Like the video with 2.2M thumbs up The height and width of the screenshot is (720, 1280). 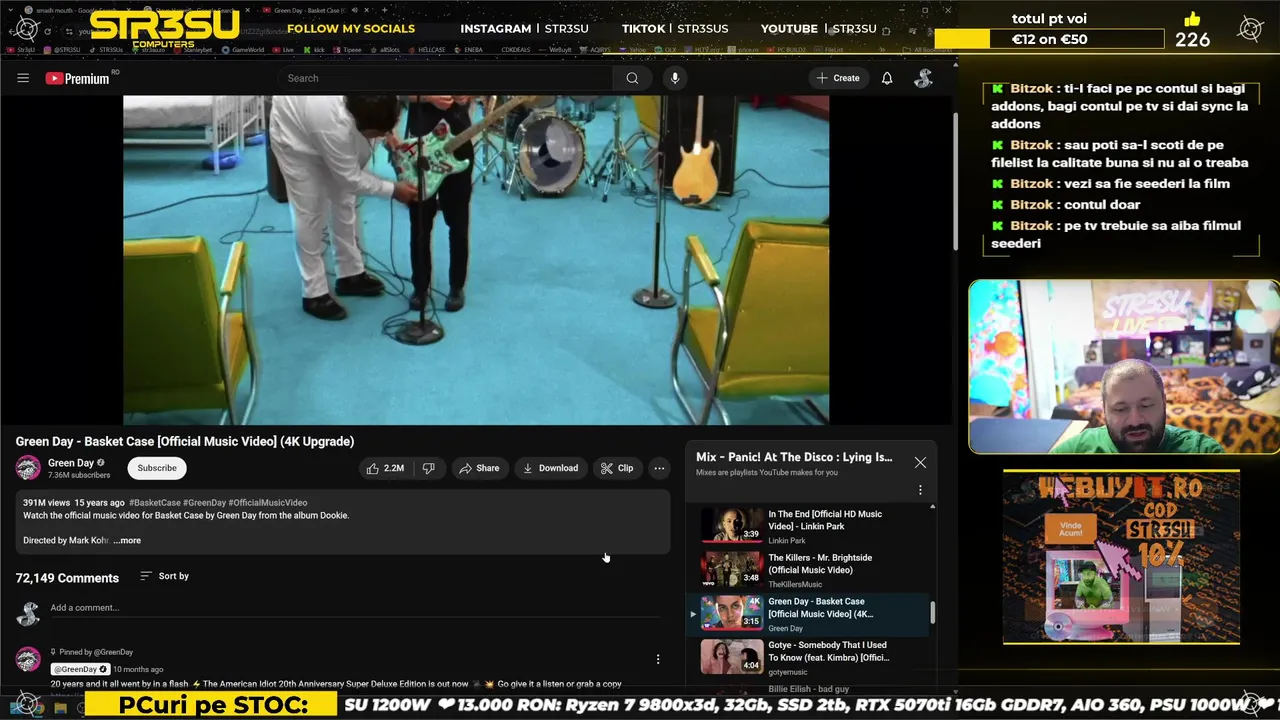[x=385, y=468]
